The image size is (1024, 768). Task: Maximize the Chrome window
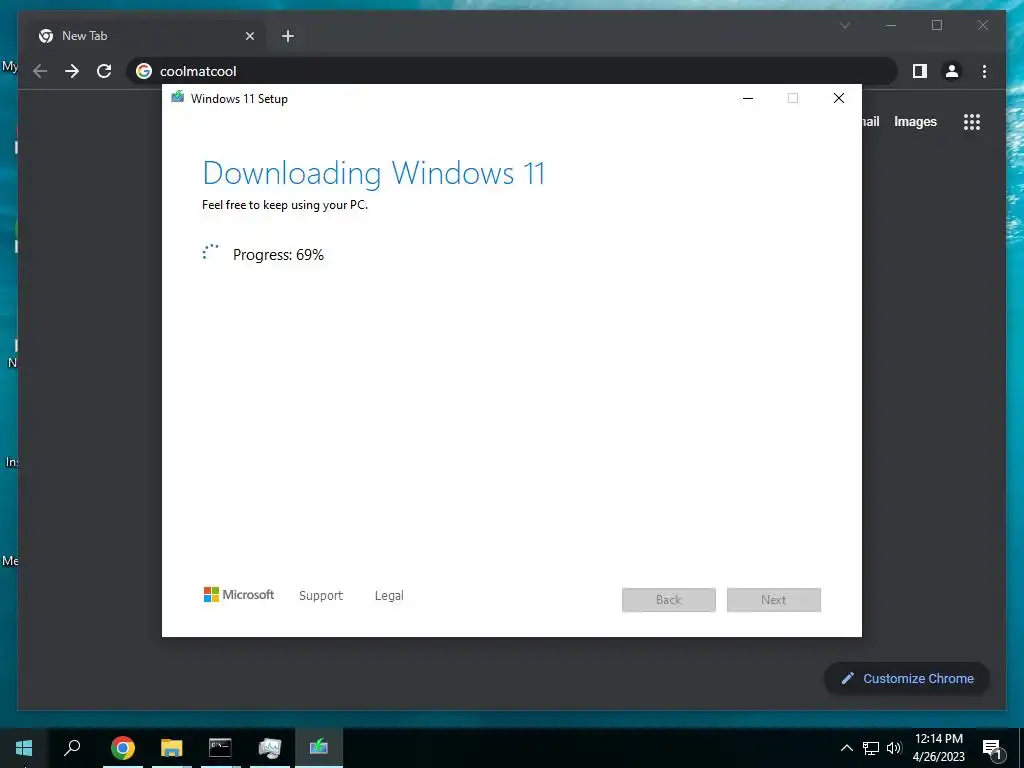[936, 25]
